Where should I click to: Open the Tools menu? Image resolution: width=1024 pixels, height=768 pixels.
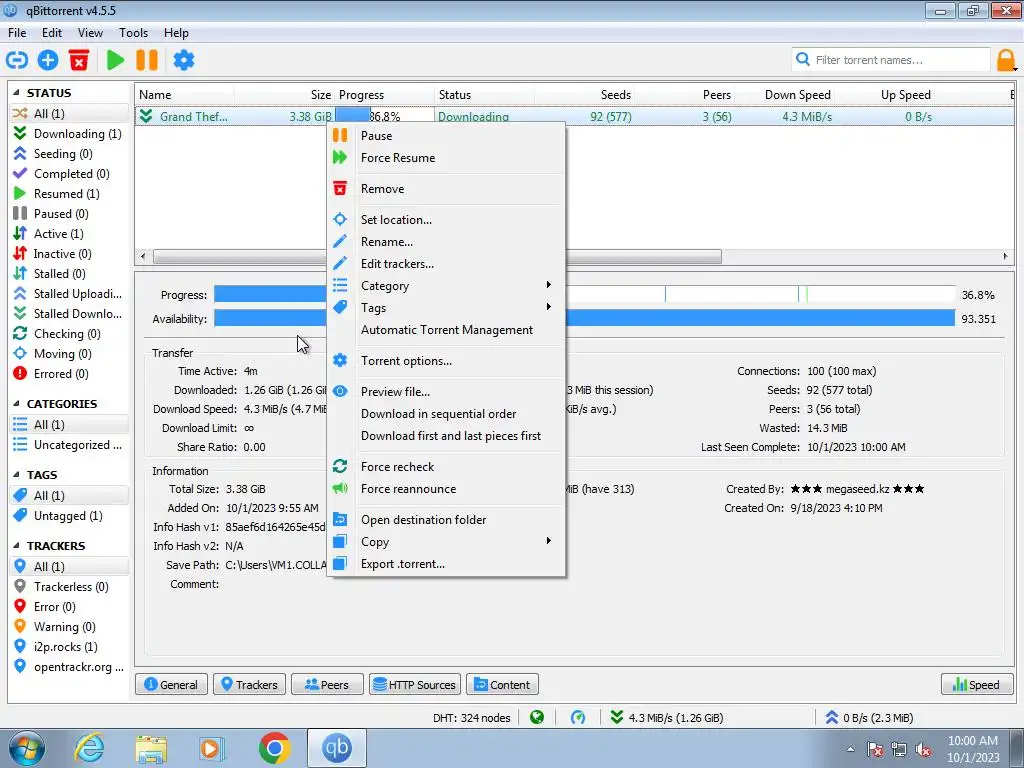click(133, 33)
